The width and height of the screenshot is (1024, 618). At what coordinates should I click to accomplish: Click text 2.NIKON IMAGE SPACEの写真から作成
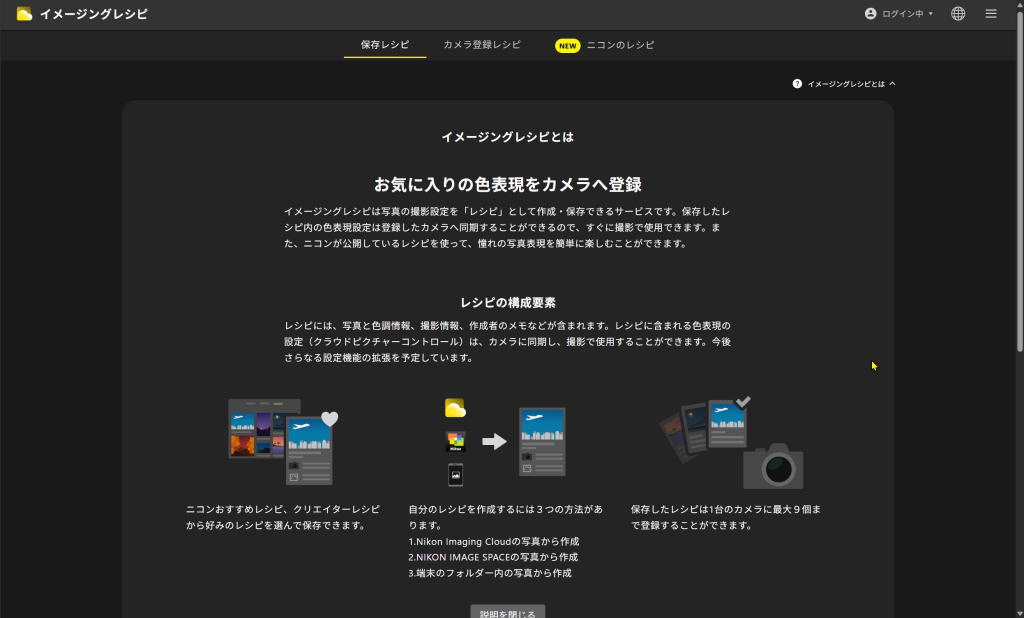(493, 557)
